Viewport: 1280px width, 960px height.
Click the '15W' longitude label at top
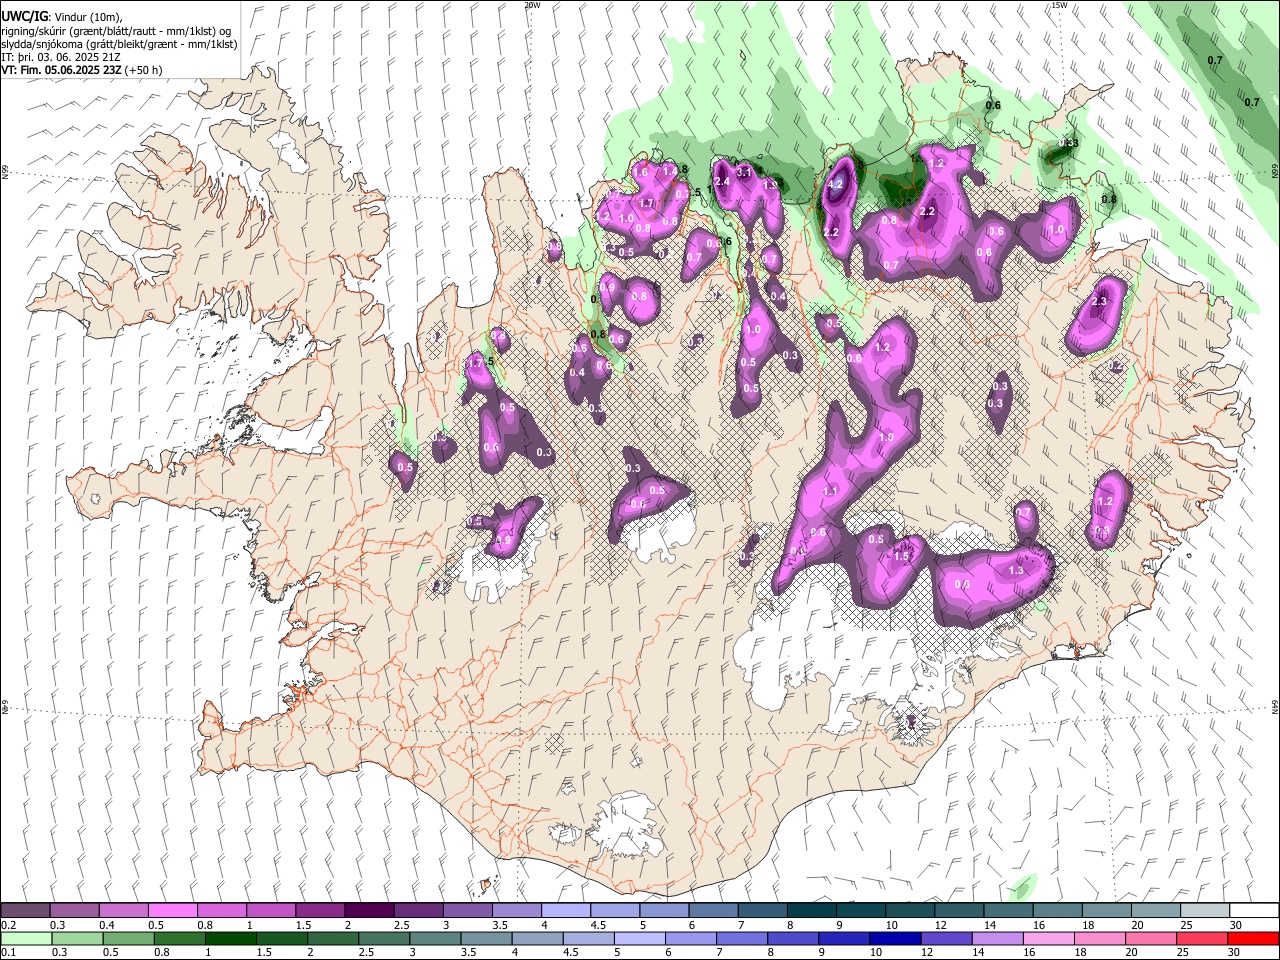(x=1059, y=5)
